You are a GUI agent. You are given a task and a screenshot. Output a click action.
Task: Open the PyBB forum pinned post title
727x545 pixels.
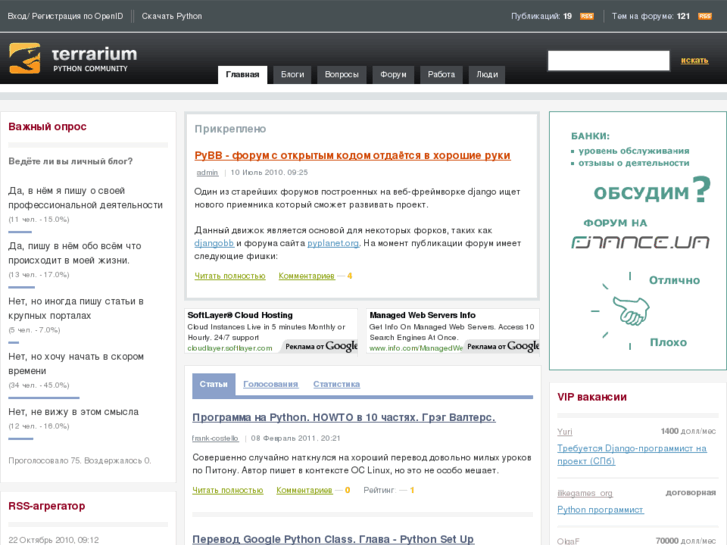click(x=352, y=155)
